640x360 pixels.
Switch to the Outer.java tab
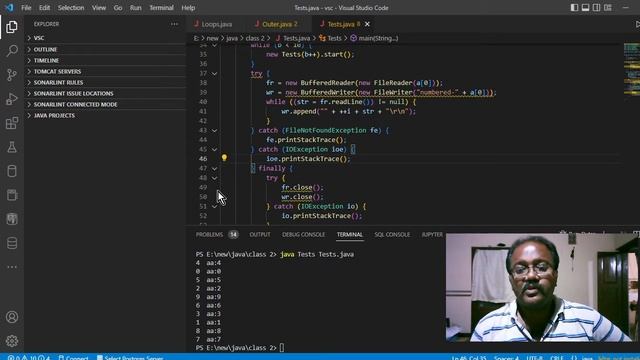pyautogui.click(x=280, y=24)
